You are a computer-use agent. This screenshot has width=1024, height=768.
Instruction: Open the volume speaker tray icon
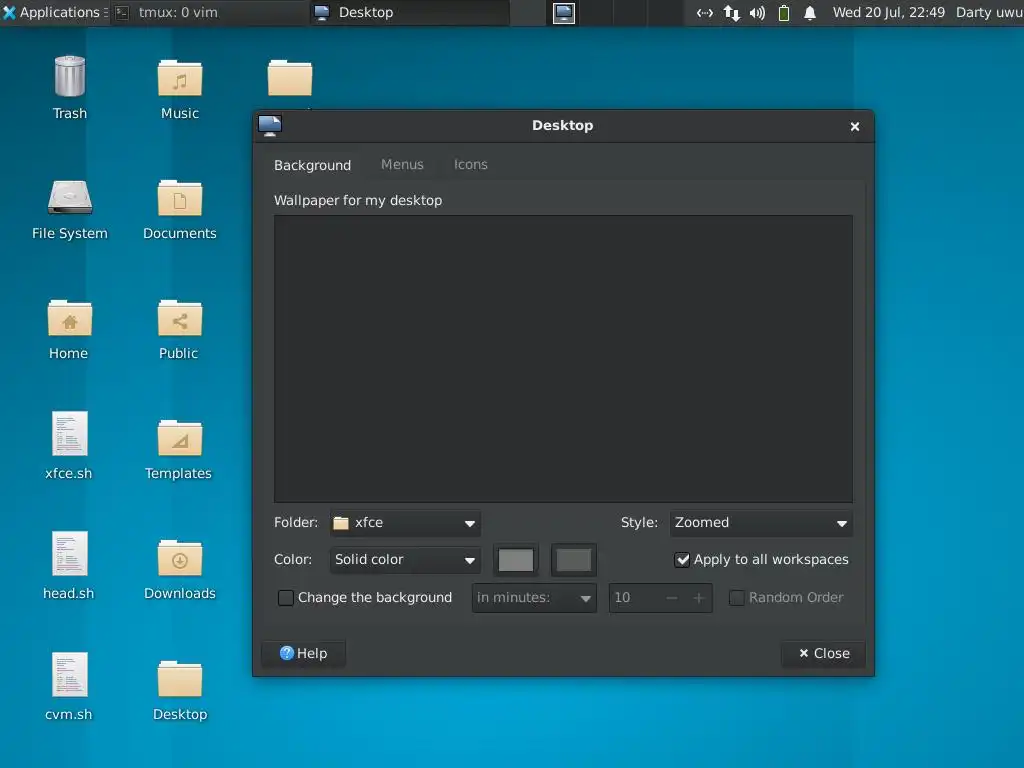pos(758,12)
